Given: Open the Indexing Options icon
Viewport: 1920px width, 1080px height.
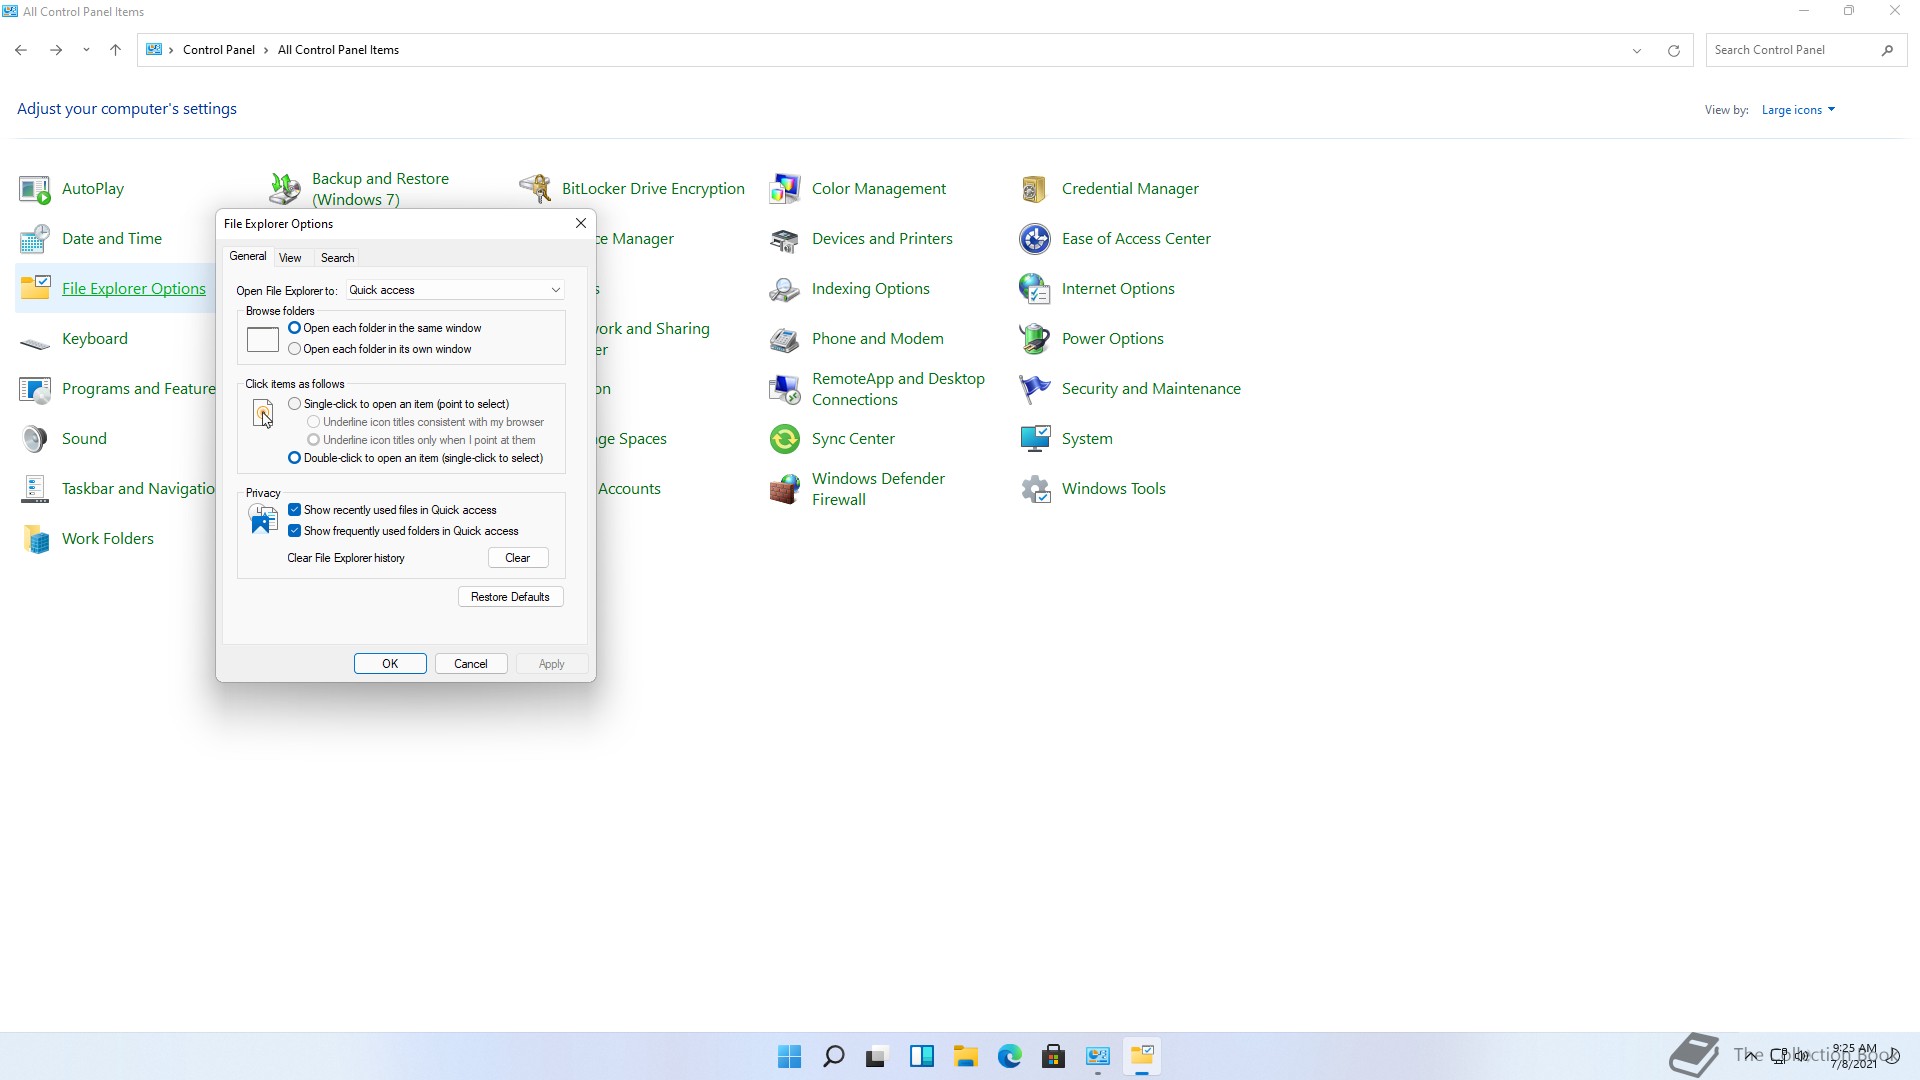Looking at the screenshot, I should (785, 289).
